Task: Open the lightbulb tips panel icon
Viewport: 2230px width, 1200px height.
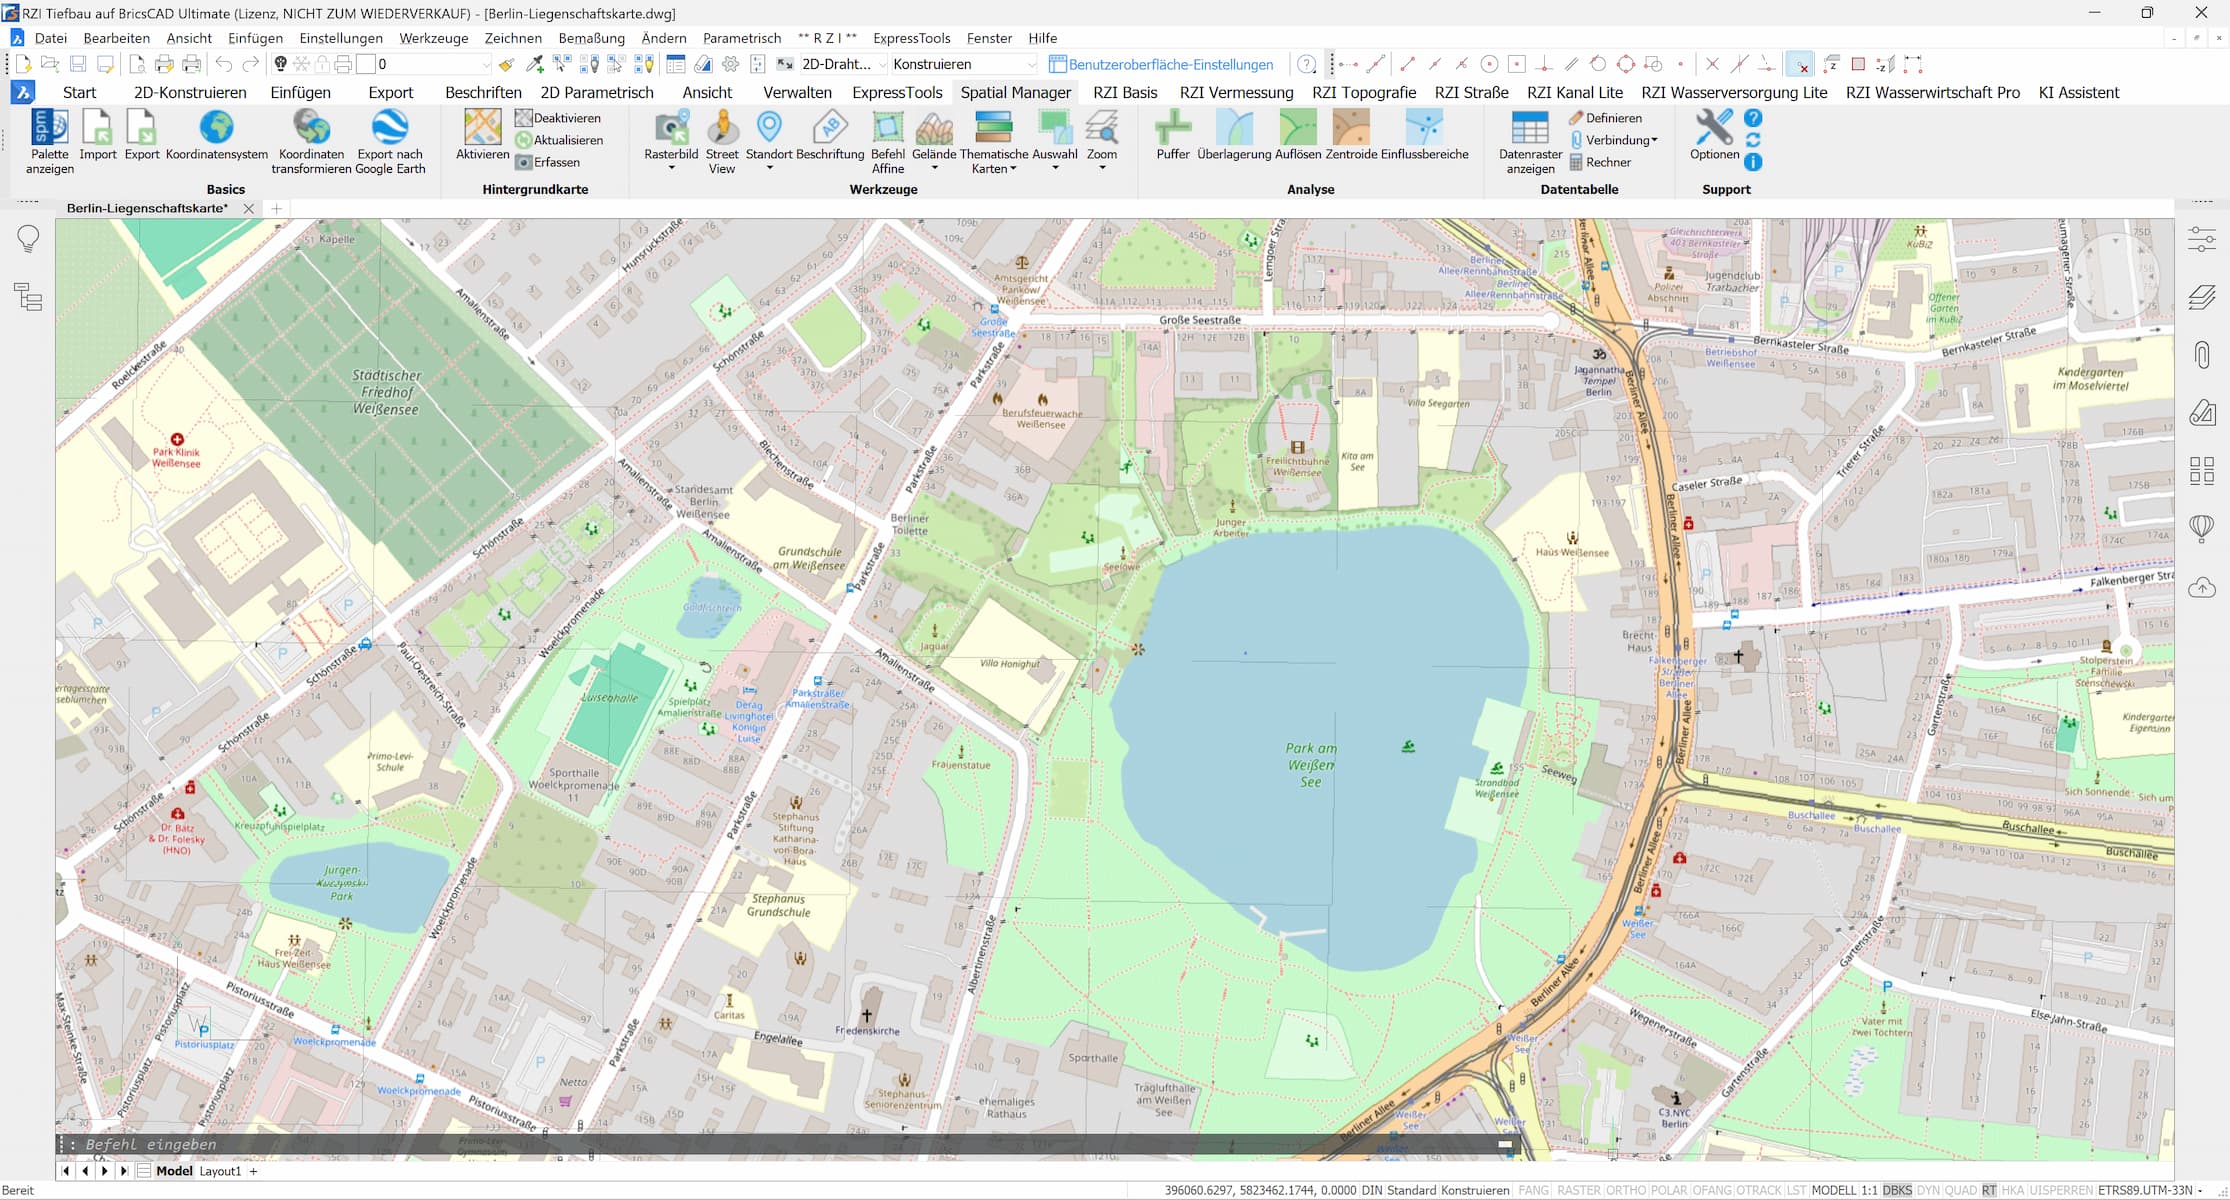Action: tap(28, 238)
